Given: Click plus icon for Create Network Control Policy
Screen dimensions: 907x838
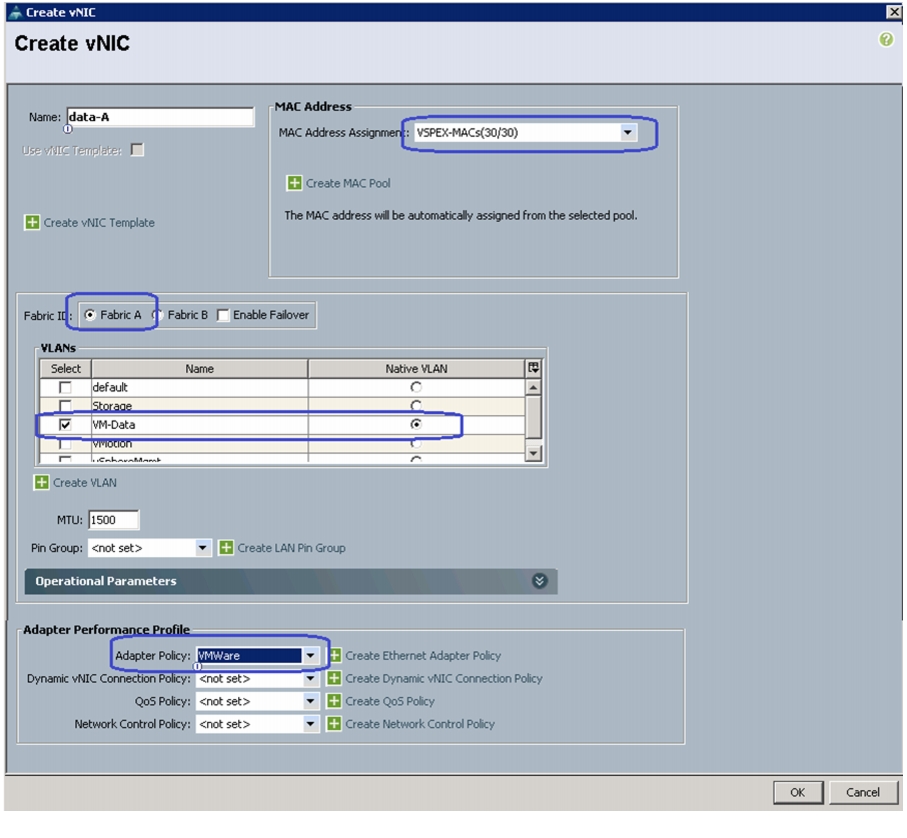Looking at the screenshot, I should pyautogui.click(x=334, y=723).
